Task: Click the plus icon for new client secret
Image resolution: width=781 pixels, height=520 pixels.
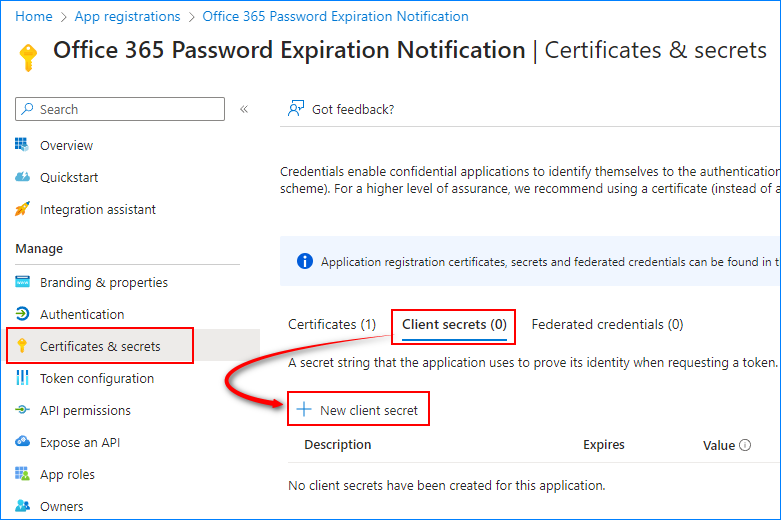Action: click(x=304, y=409)
